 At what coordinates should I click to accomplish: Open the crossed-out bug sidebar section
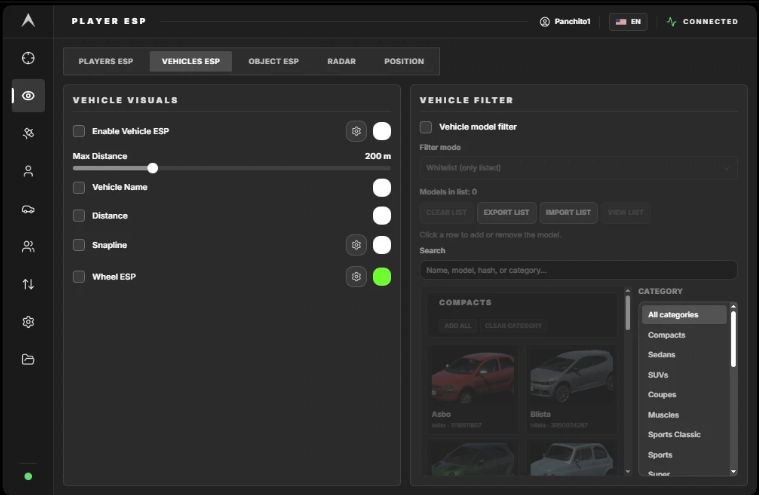(x=28, y=133)
